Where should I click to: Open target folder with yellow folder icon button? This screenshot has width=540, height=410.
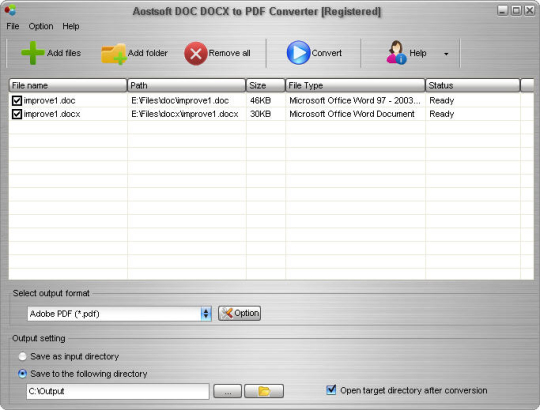pyautogui.click(x=264, y=391)
